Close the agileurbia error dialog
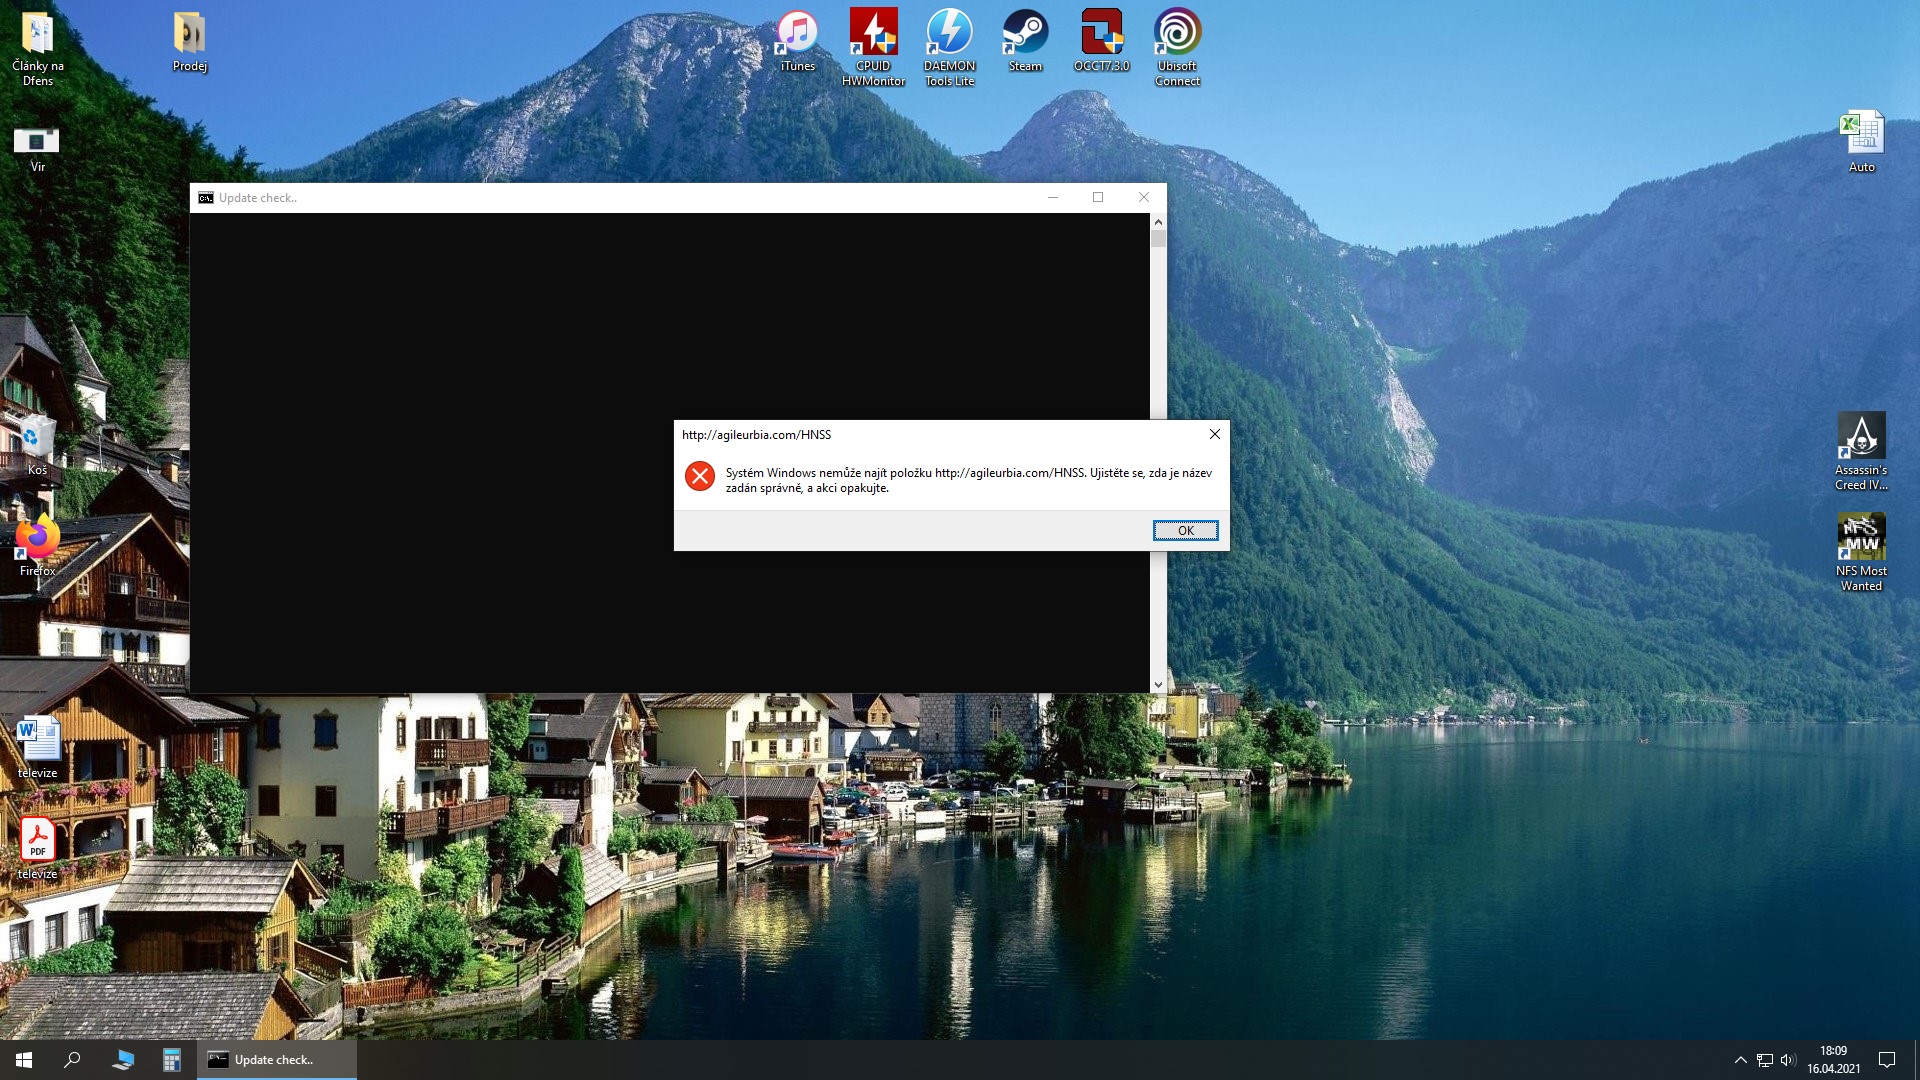The width and height of the screenshot is (1920, 1080). pyautogui.click(x=1214, y=434)
